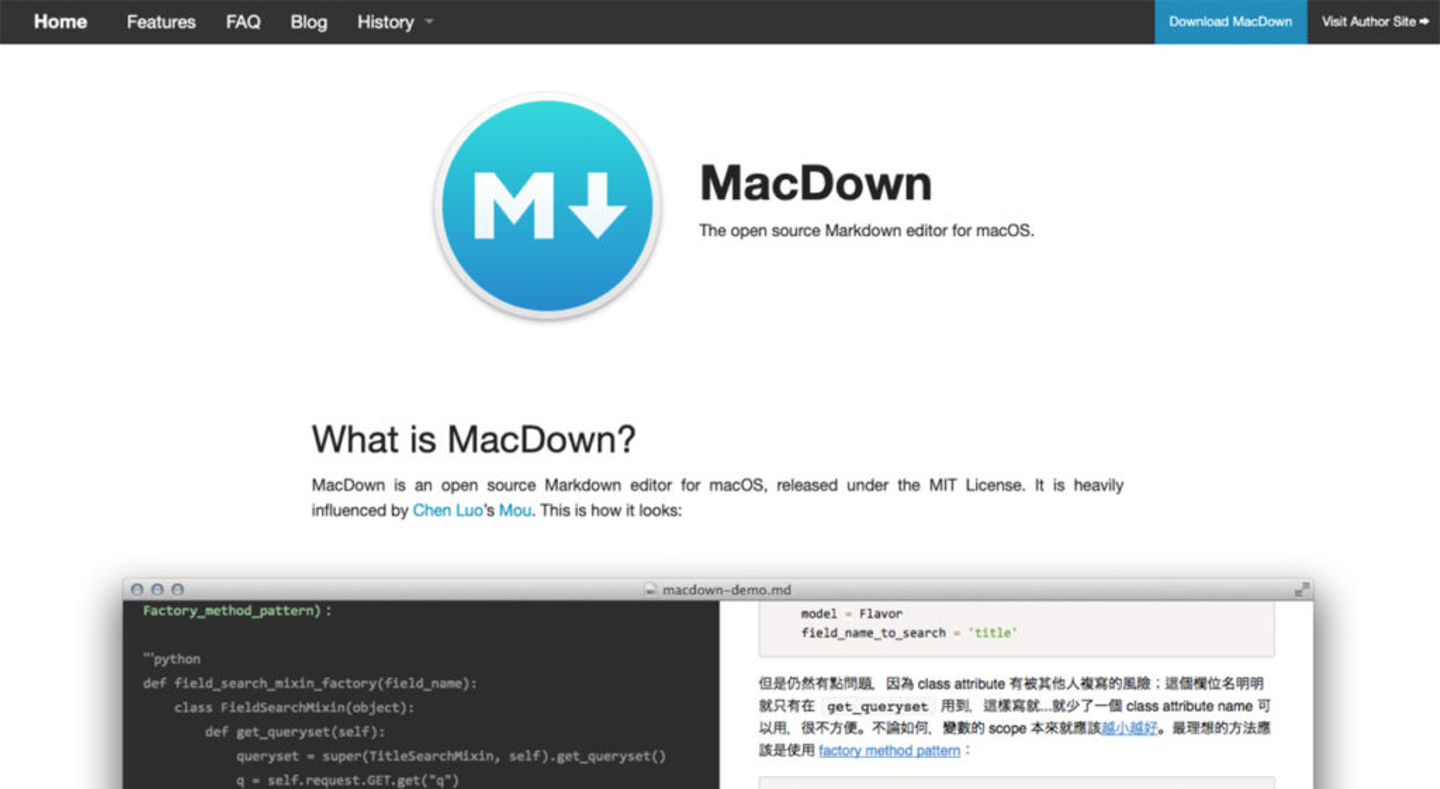This screenshot has width=1440, height=789.
Task: Click the 'Factory_method_pattern):' editor line
Action: 237,610
